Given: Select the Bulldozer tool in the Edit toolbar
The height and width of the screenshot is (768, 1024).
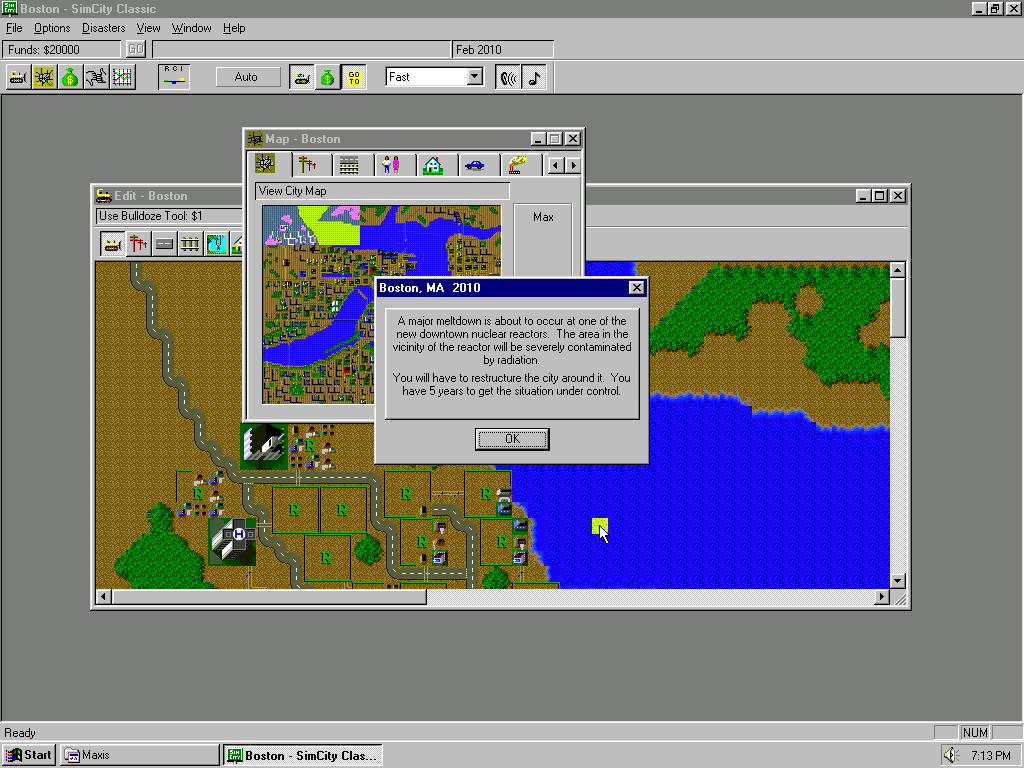Looking at the screenshot, I should tap(112, 243).
